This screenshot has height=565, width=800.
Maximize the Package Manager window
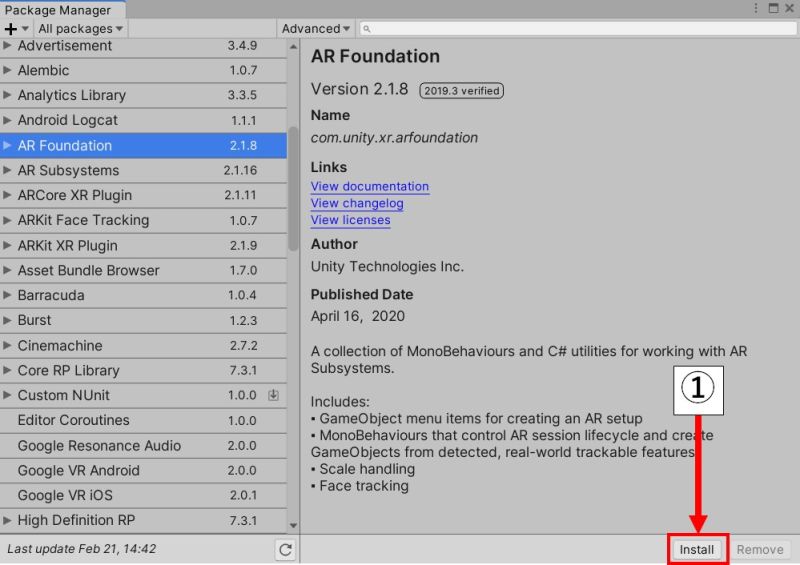(772, 9)
